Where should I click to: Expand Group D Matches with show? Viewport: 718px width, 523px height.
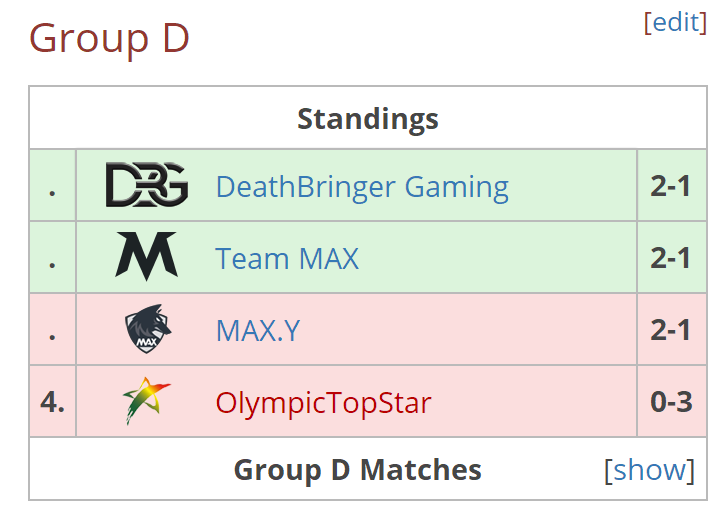tap(649, 470)
